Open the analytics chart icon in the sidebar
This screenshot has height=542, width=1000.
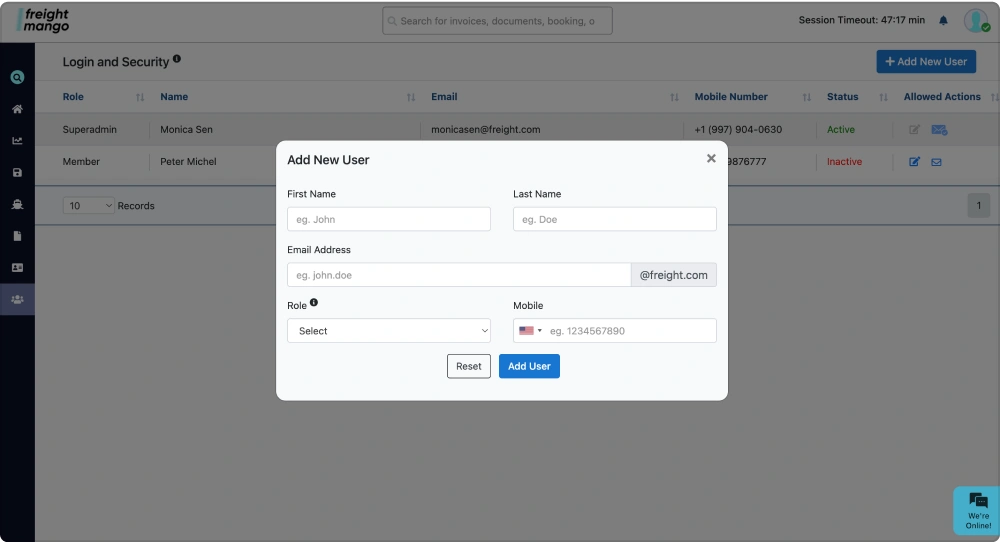[x=17, y=141]
